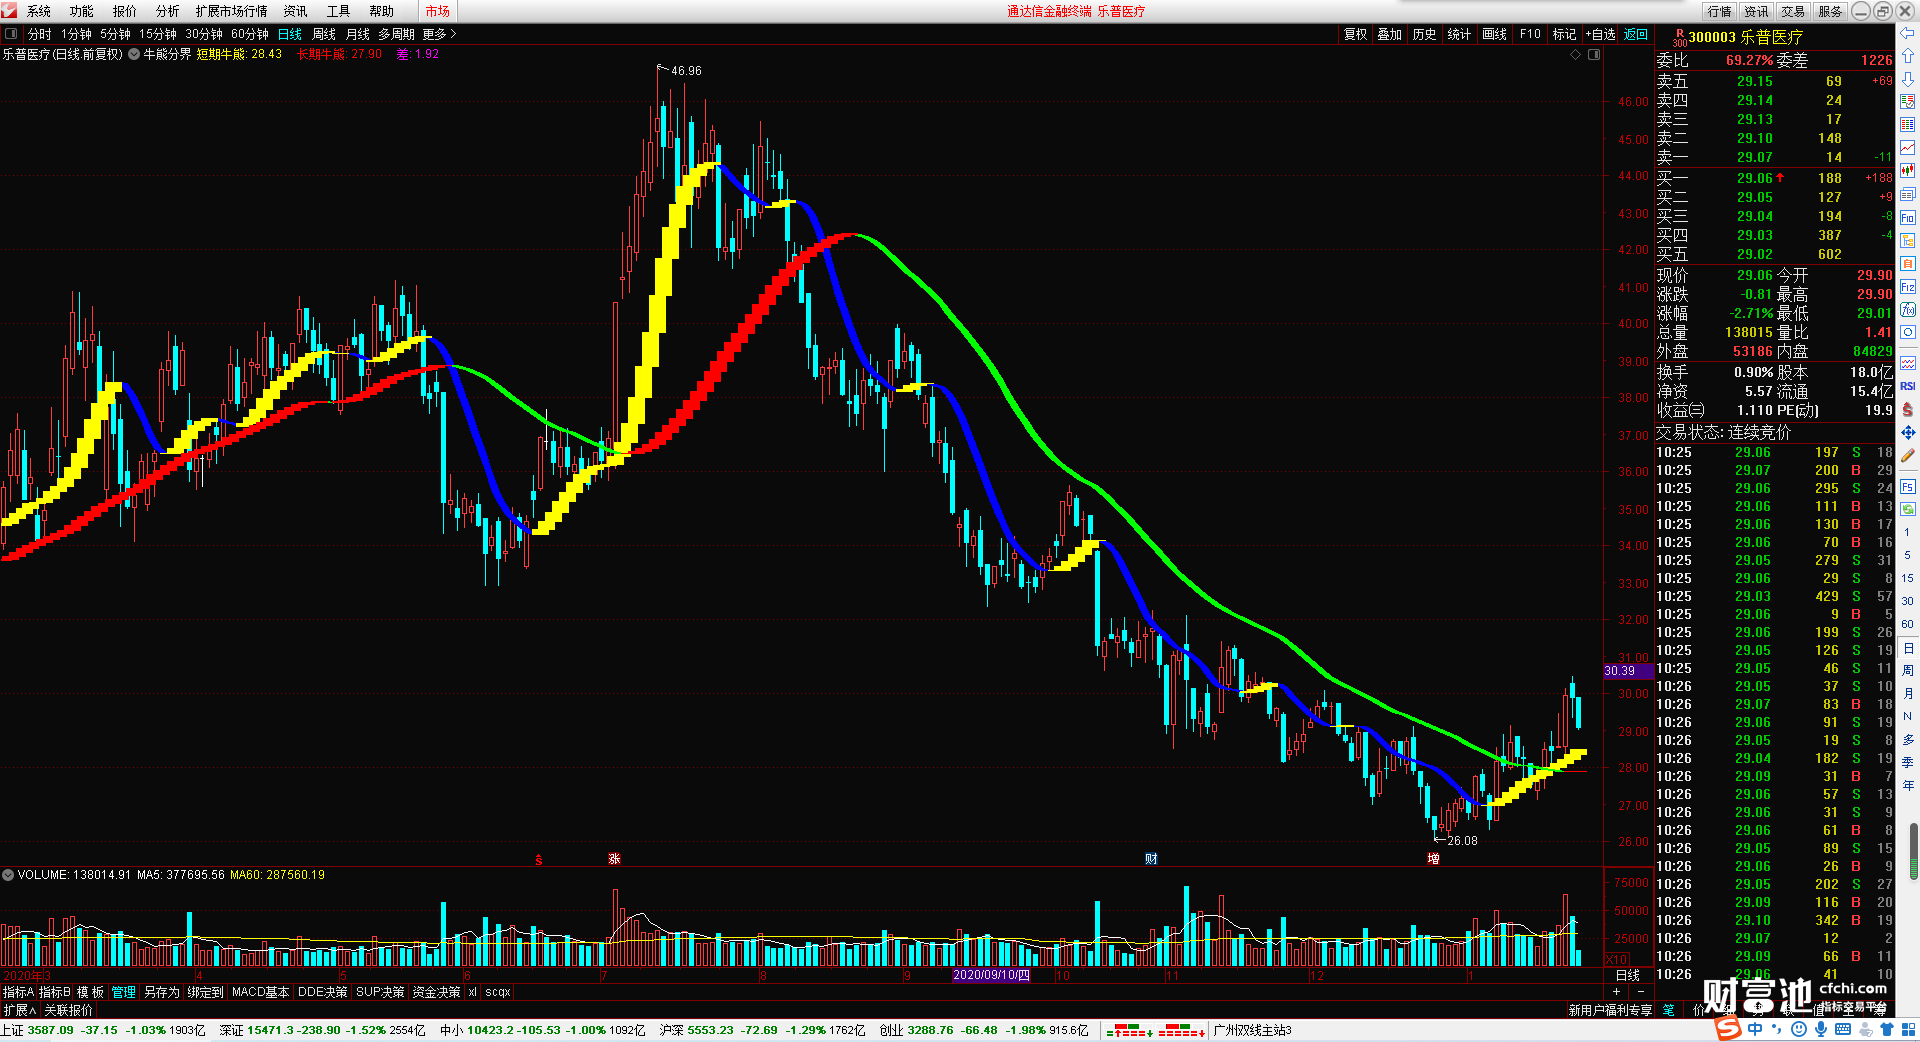Click the down-arrow next stock icon

pyautogui.click(x=1907, y=79)
